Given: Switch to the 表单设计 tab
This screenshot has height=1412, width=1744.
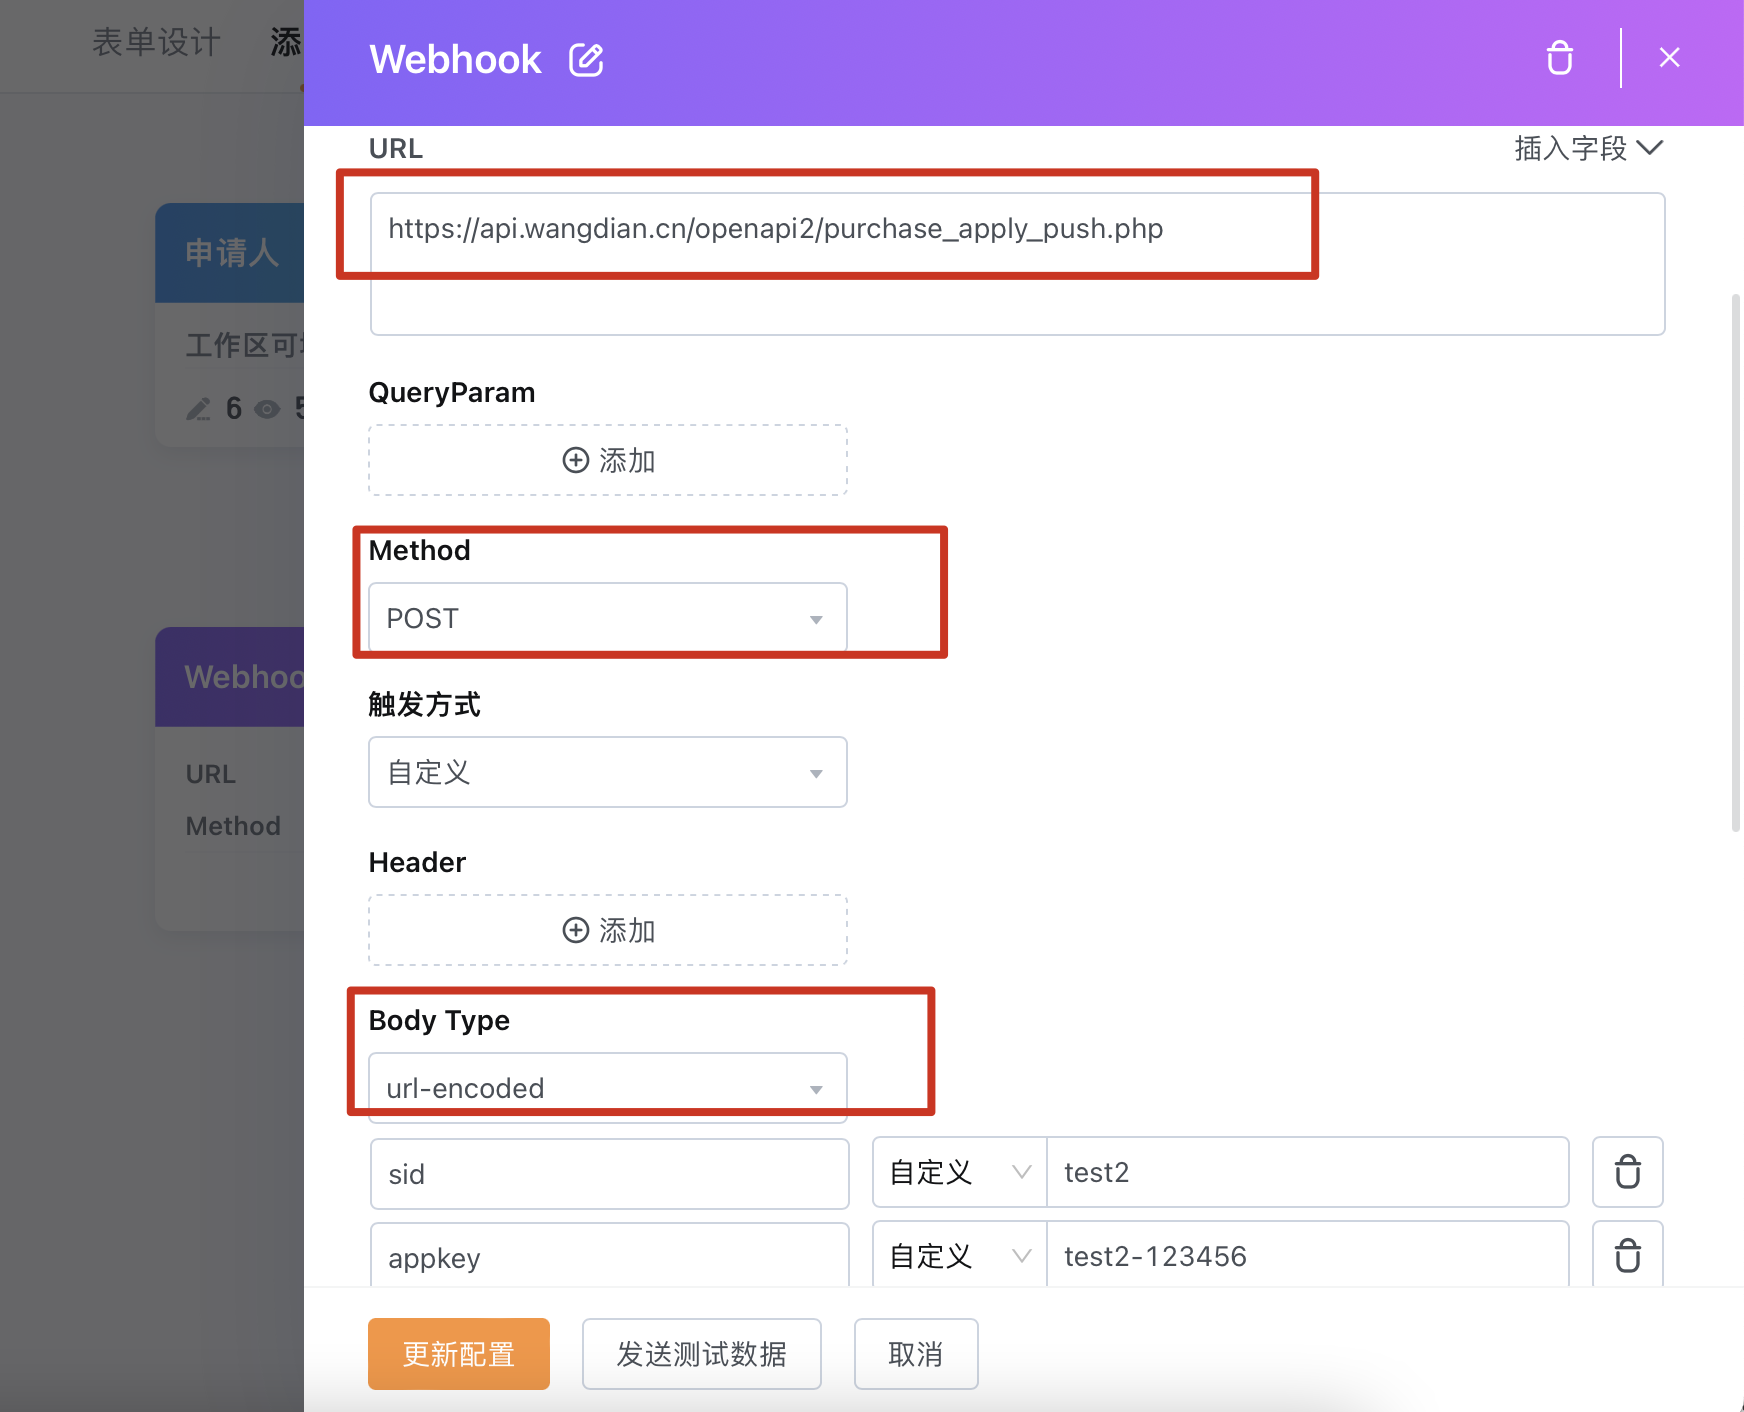Looking at the screenshot, I should (x=156, y=42).
